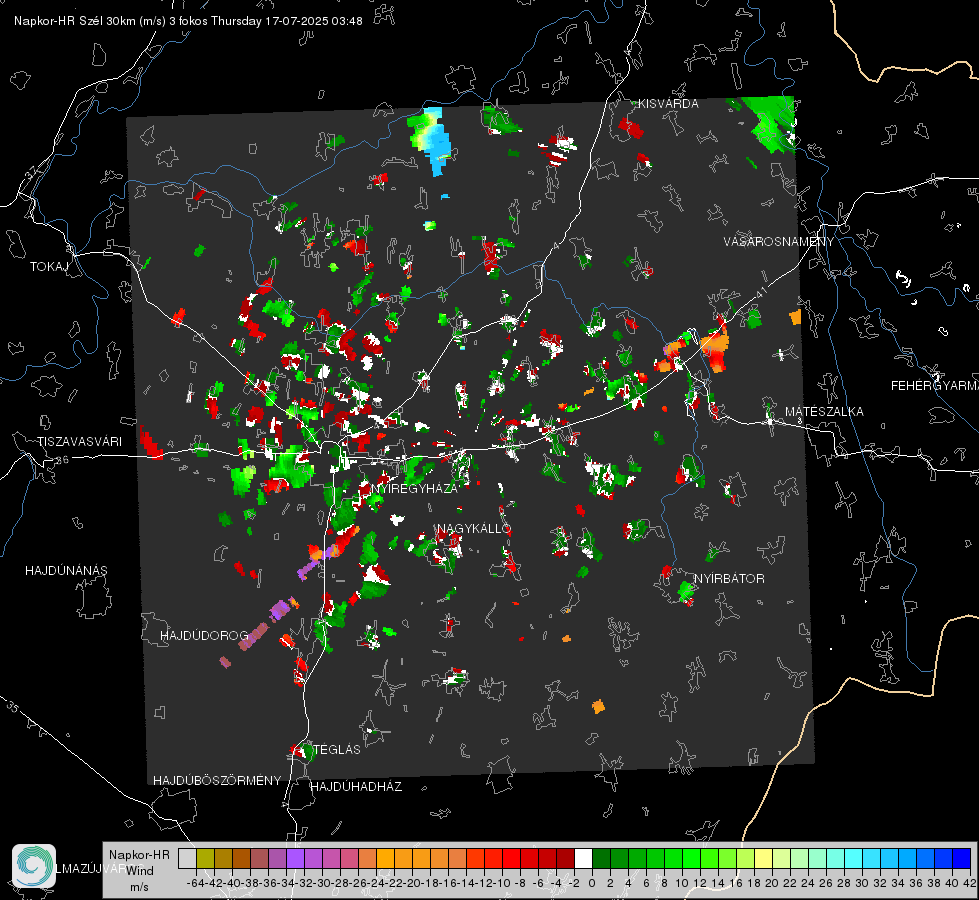Click the 'm/s' unit label in legend
Screen dimensions: 979x900
[x=139, y=887]
